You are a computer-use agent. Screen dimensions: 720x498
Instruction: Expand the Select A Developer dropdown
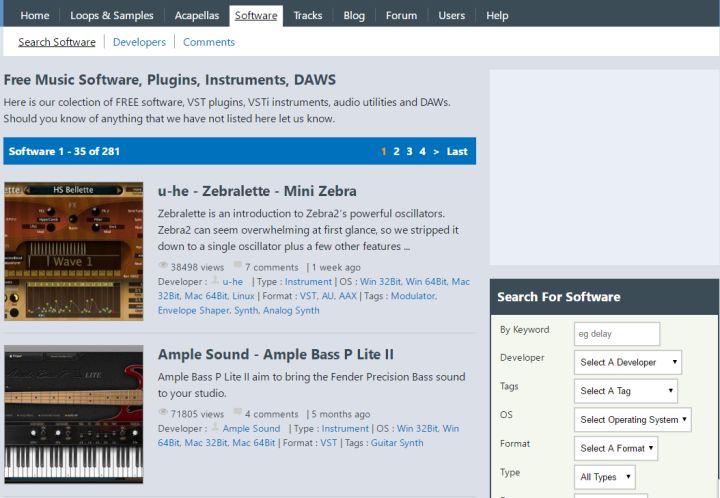point(629,362)
